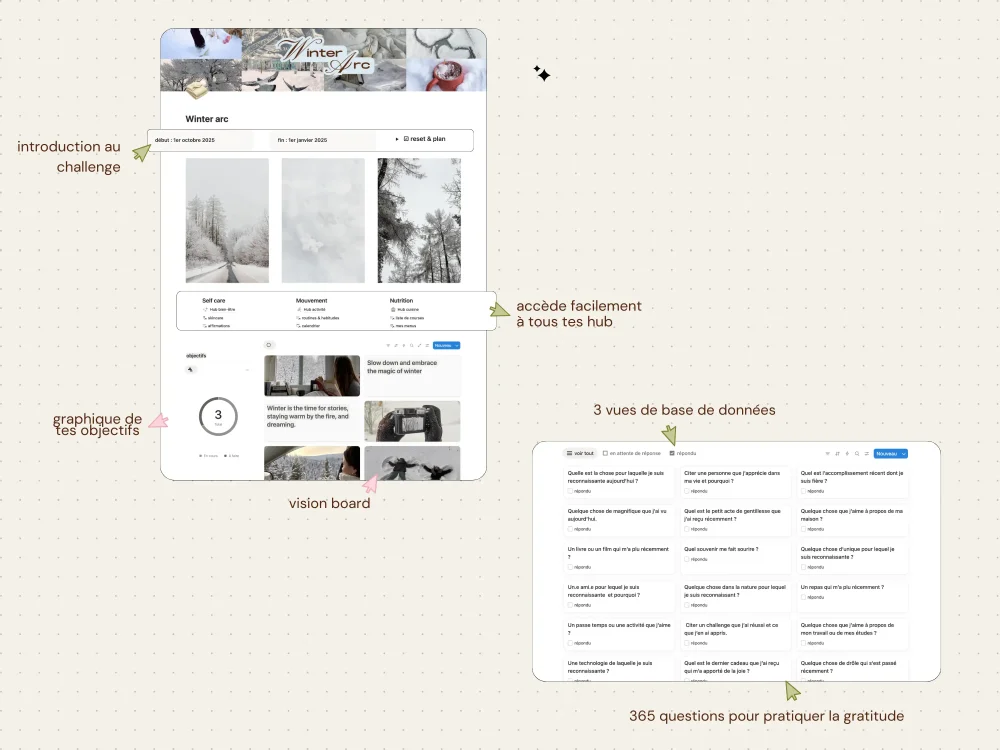Switch to 'en attente de réponse' tab

point(631,453)
